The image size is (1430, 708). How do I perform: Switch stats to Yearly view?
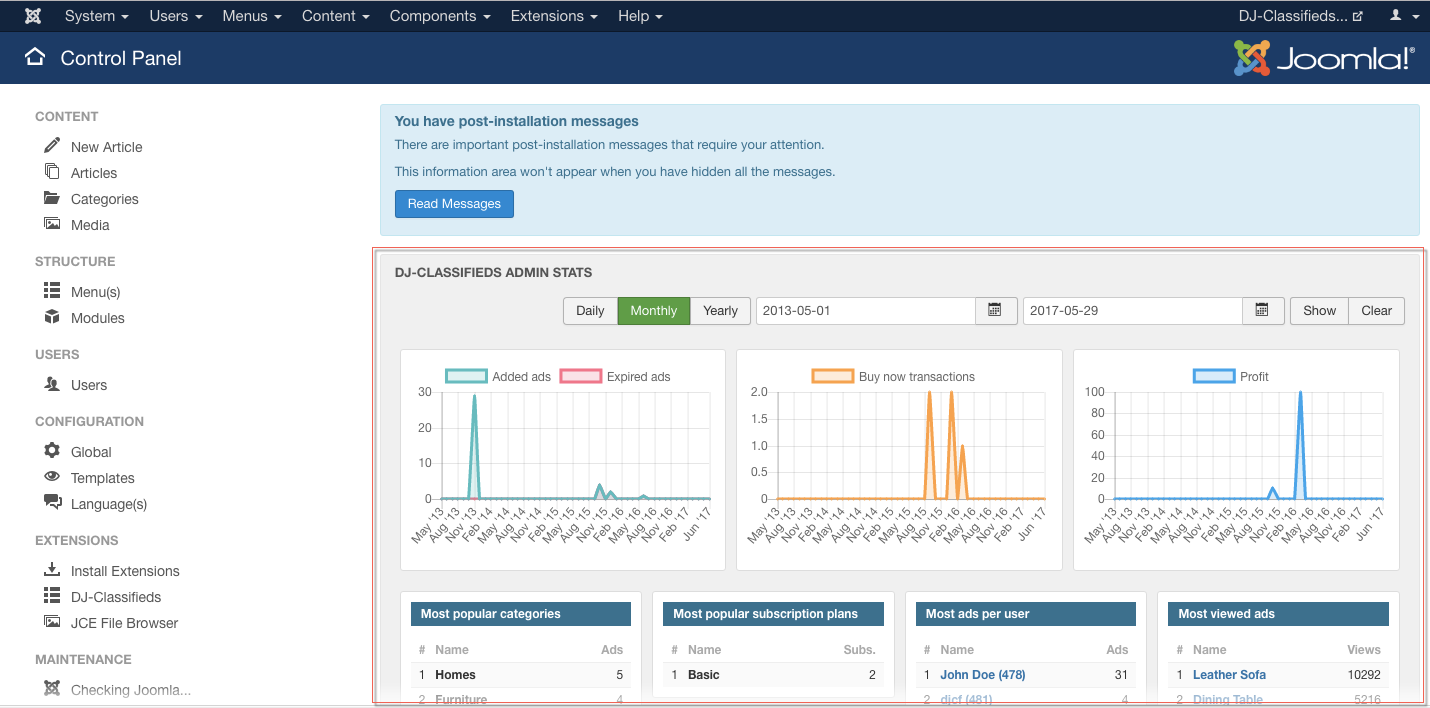click(x=720, y=311)
